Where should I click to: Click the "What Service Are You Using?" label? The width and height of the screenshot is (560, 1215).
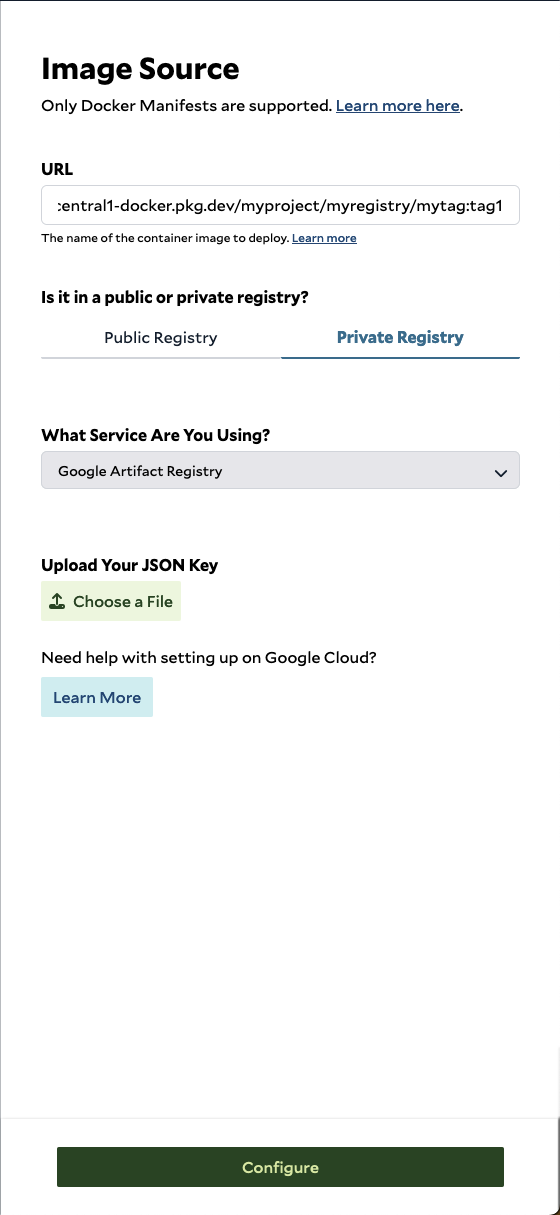pyautogui.click(x=156, y=435)
